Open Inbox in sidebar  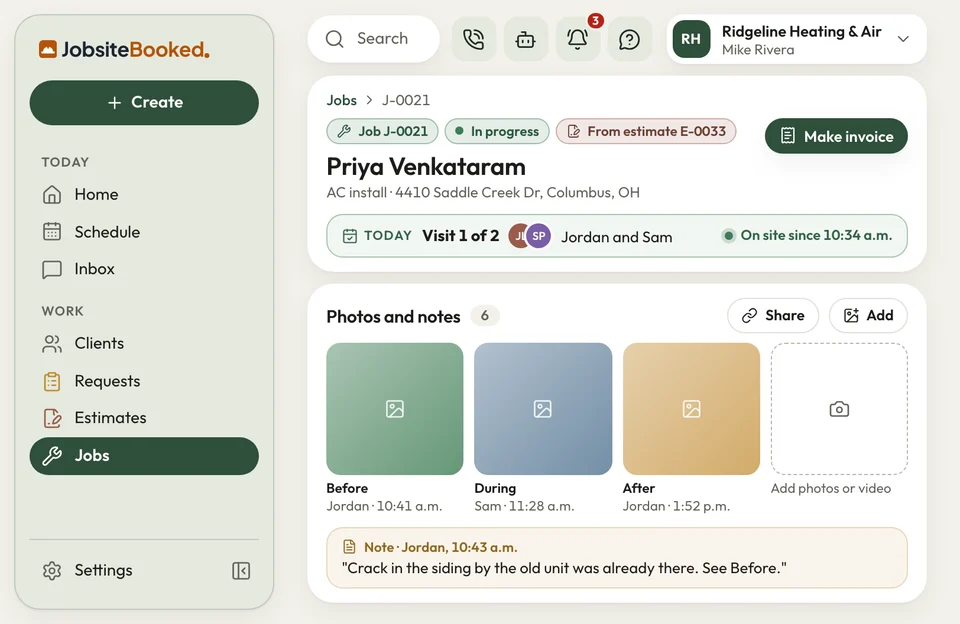pos(144,269)
